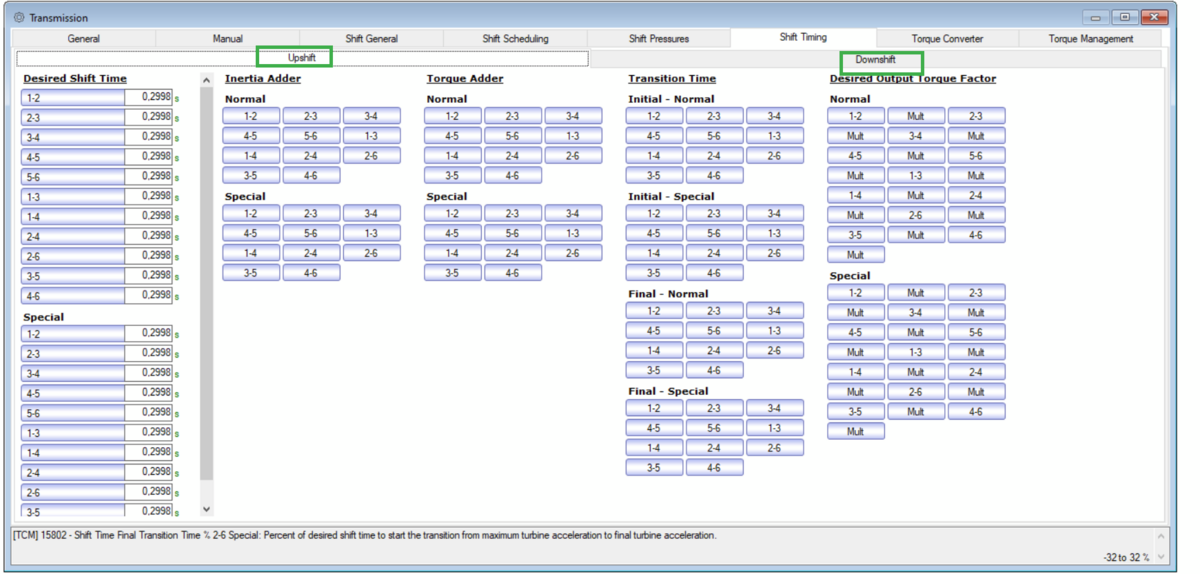Go to the Shift Scheduling tab
Image resolution: width=1200 pixels, height=574 pixels.
point(515,39)
